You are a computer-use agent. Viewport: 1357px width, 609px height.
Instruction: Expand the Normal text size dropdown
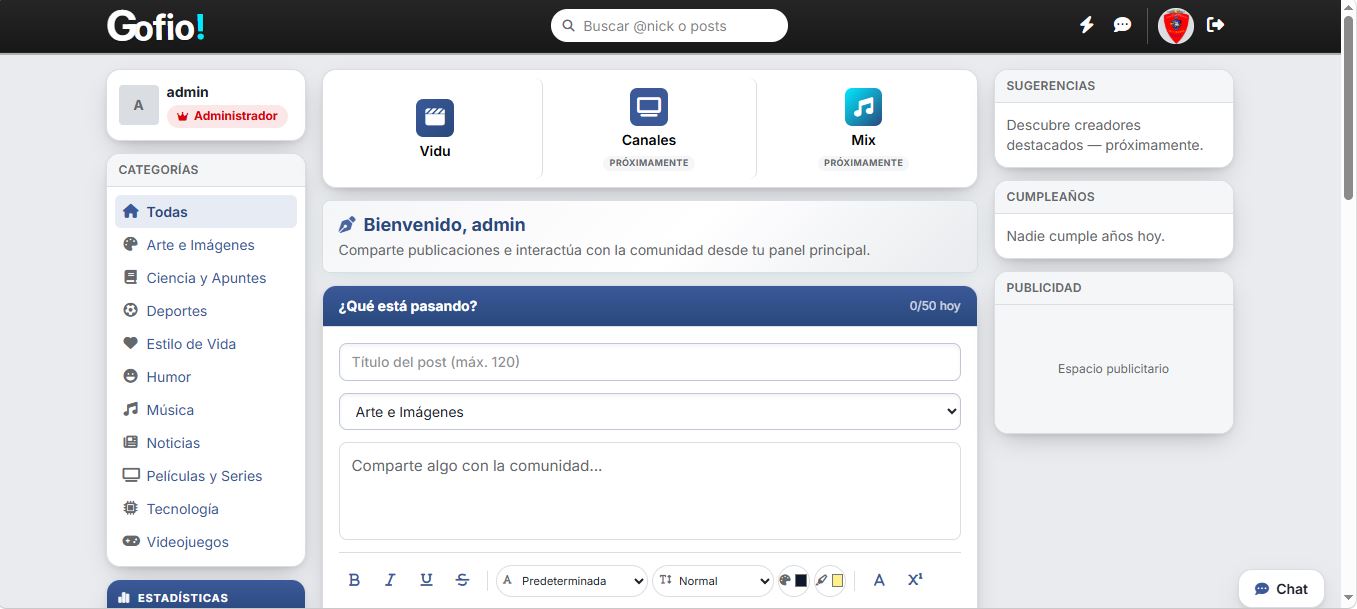click(713, 580)
